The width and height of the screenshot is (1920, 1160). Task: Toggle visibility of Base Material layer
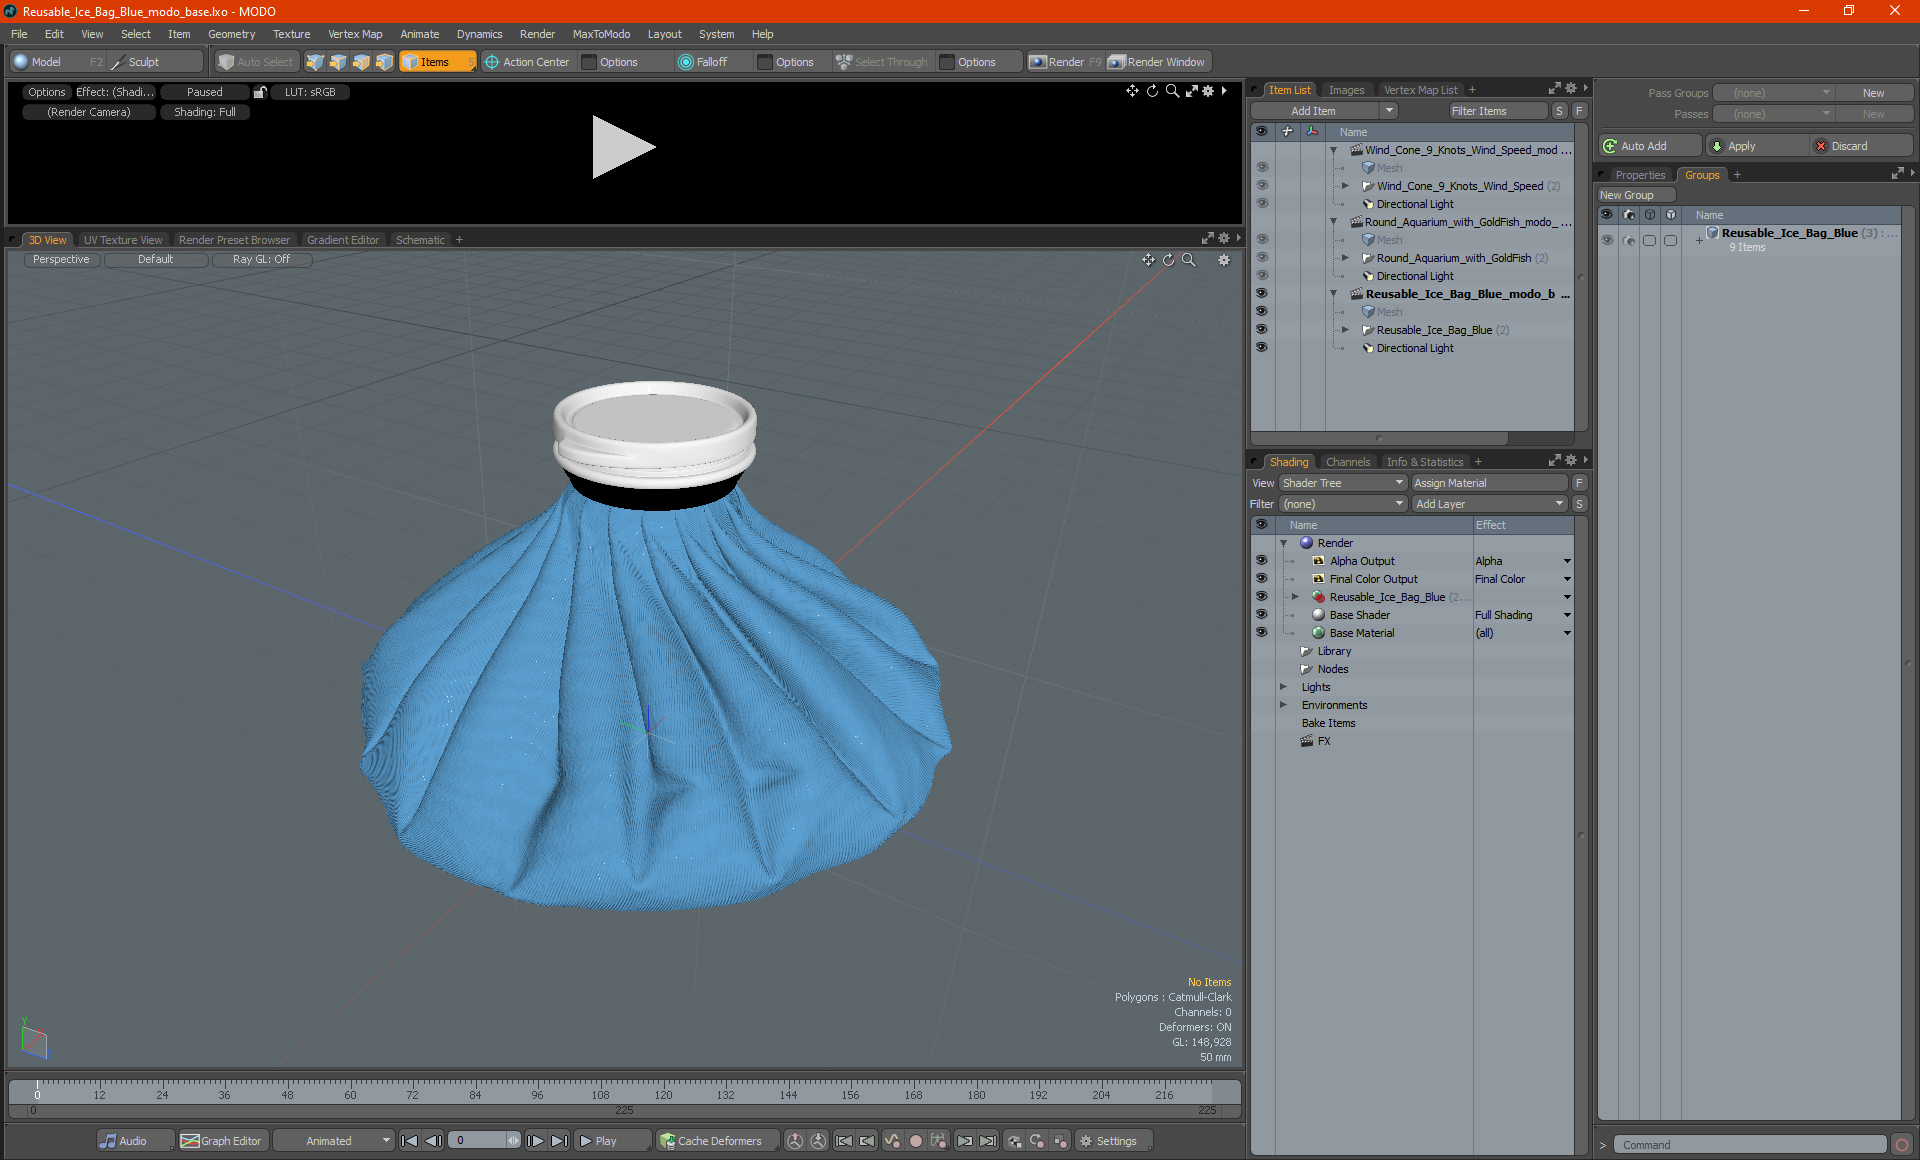pos(1262,633)
